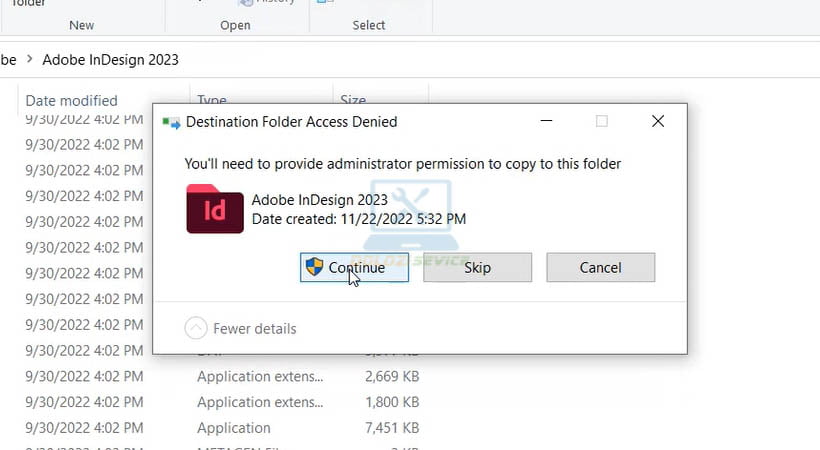The height and width of the screenshot is (450, 820).
Task: Click the Adobe InDesign Id folder icon
Action: pos(215,209)
